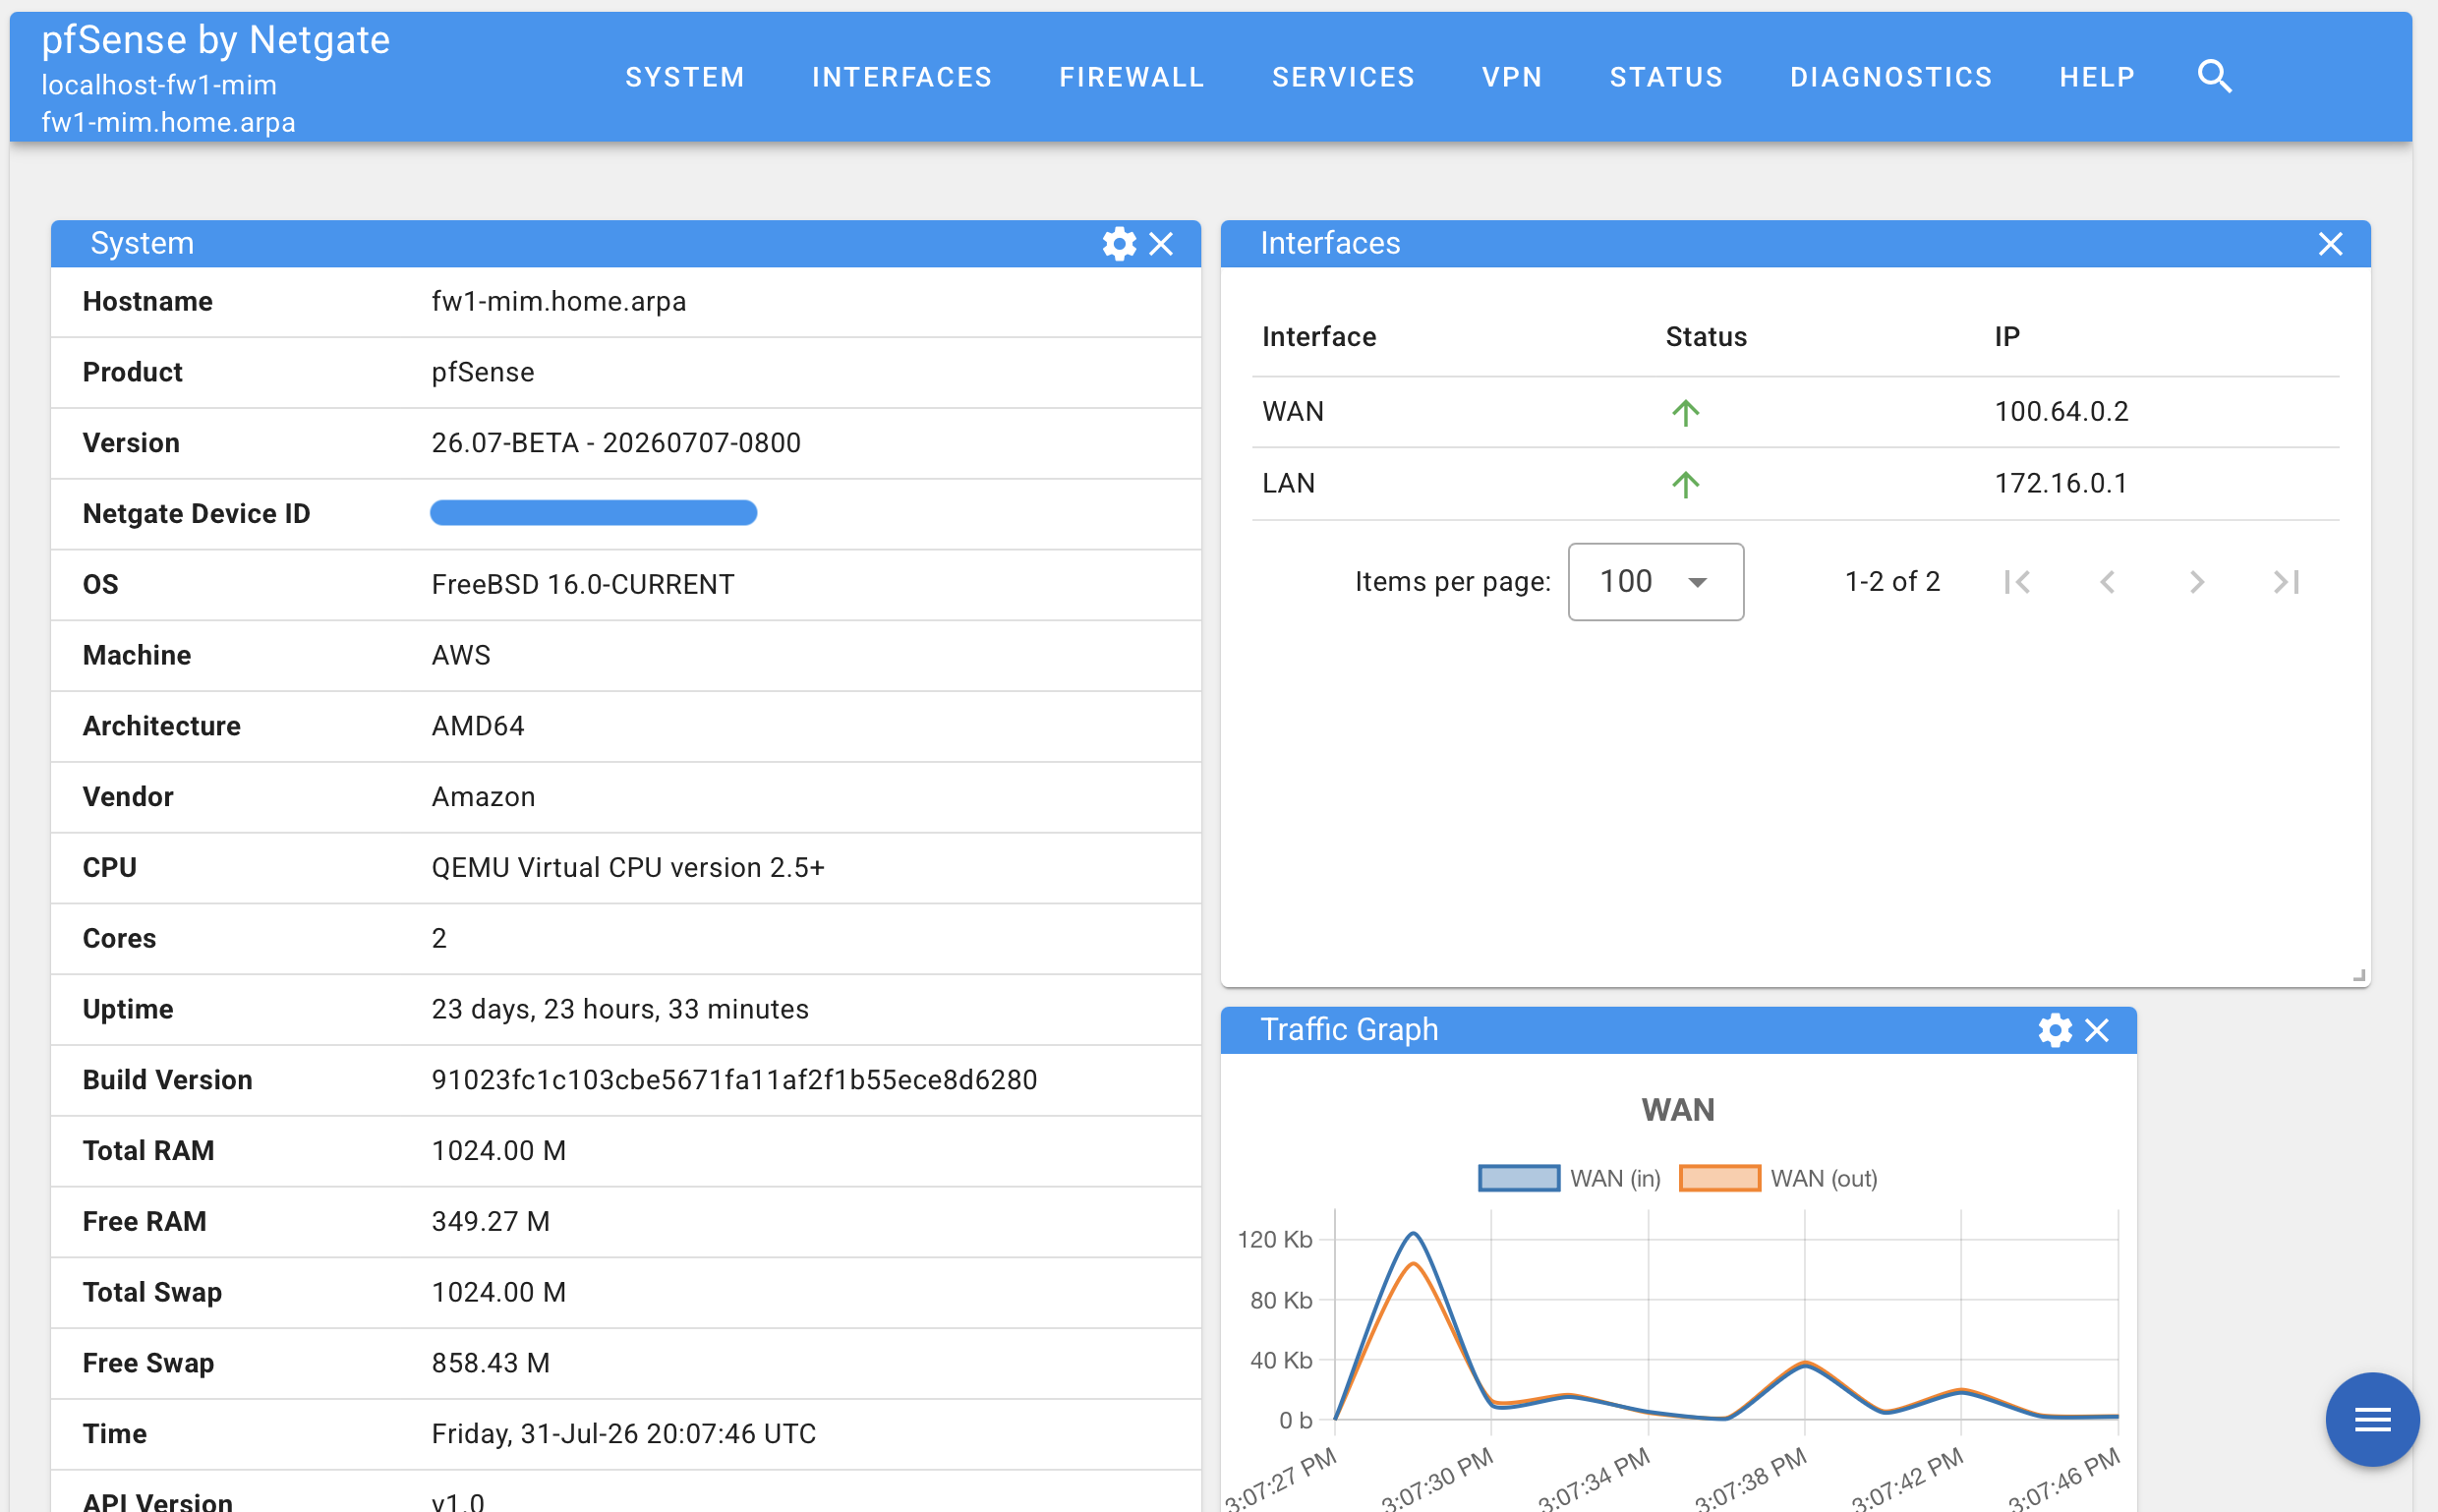Click the Traffic Graph widget title
This screenshot has height=1512, width=2438.
[1349, 1030]
